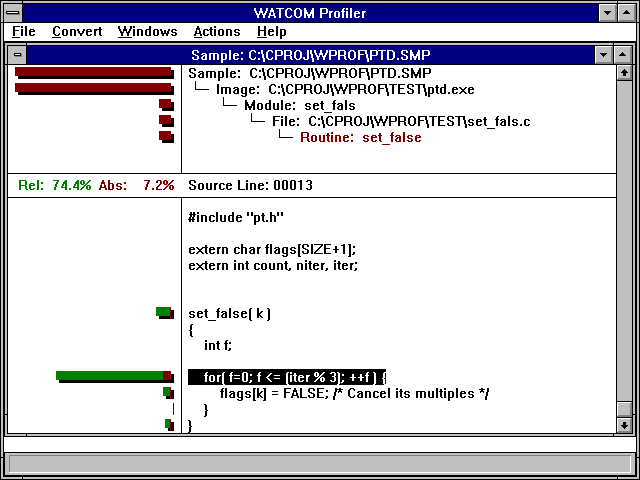
Task: Click the bar beside the Routine set_false entry
Action: tap(166, 137)
